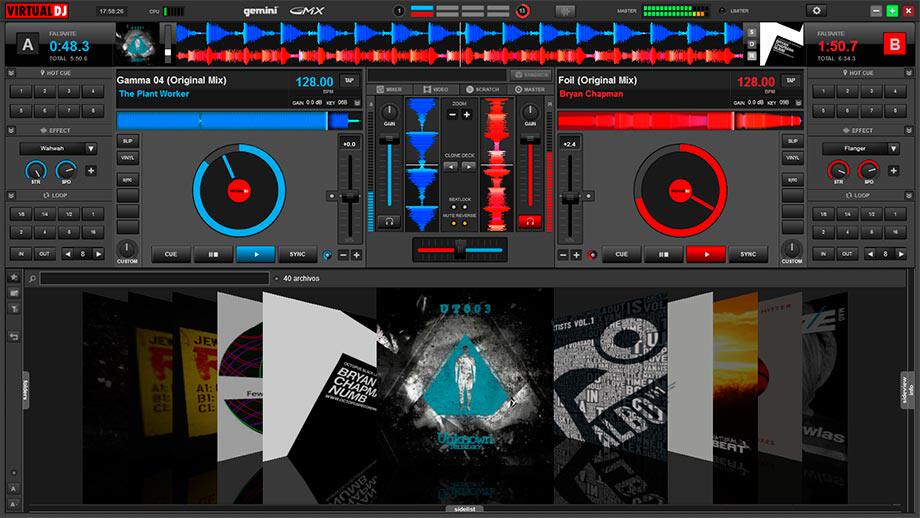The height and width of the screenshot is (518, 920).
Task: Click the browser search input field
Action: 154,278
